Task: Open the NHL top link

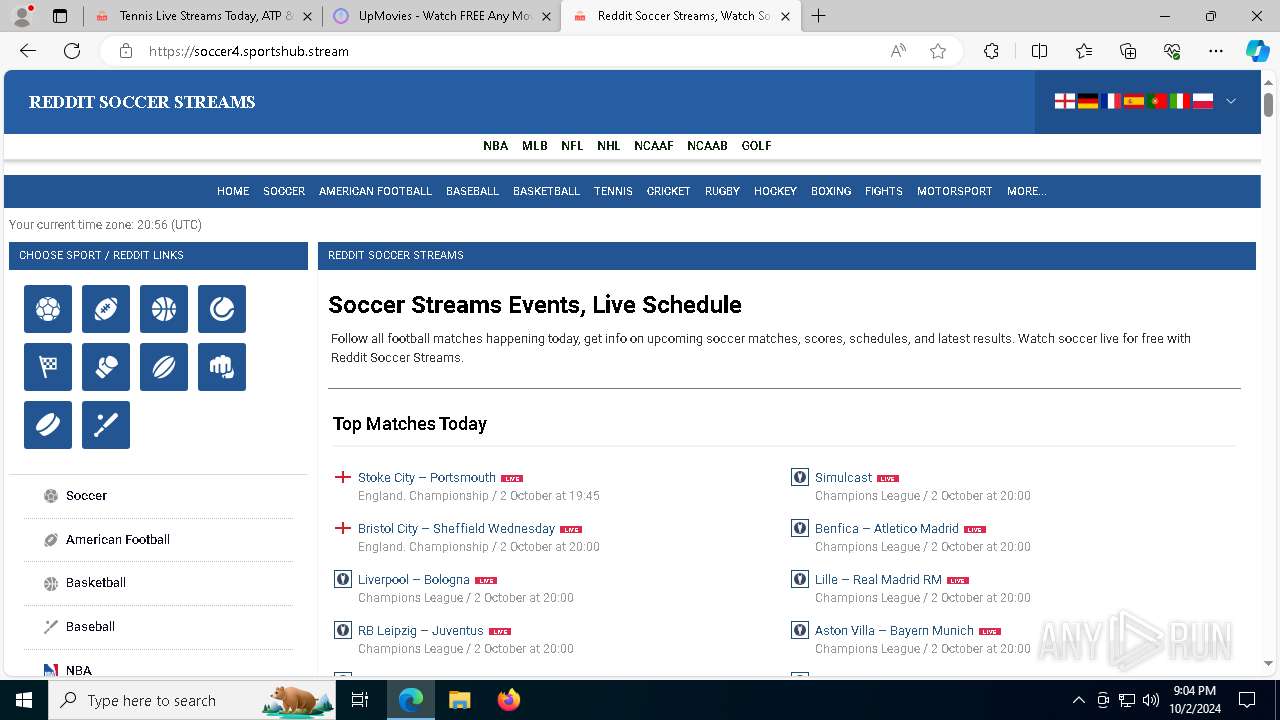Action: (x=608, y=146)
